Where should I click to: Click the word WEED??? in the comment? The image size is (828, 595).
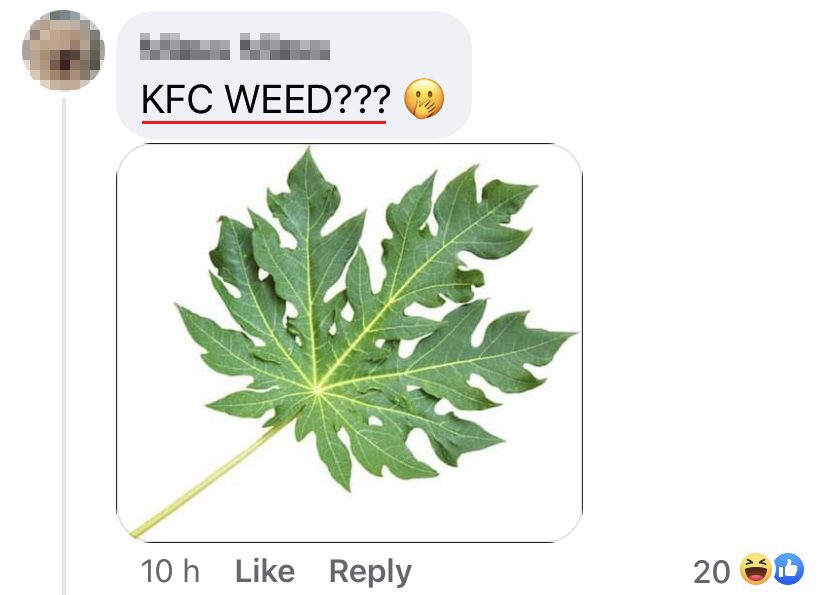[x=308, y=99]
